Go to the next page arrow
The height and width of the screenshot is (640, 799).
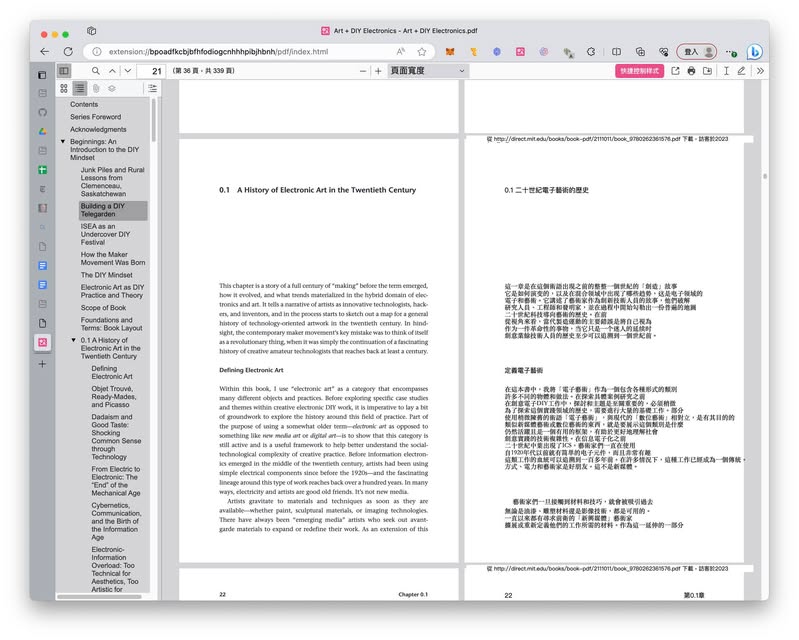(x=127, y=71)
